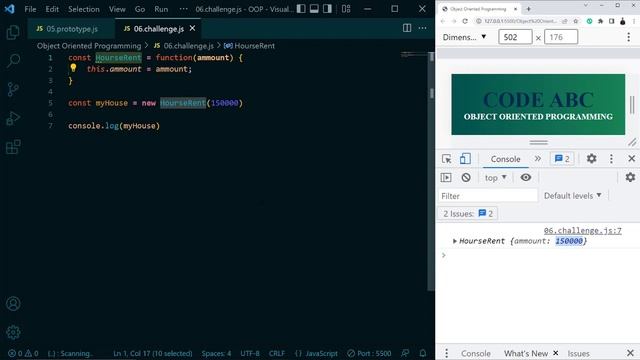This screenshot has height=360, width=640.
Task: Open Run and Debug view
Action: click(x=13, y=118)
